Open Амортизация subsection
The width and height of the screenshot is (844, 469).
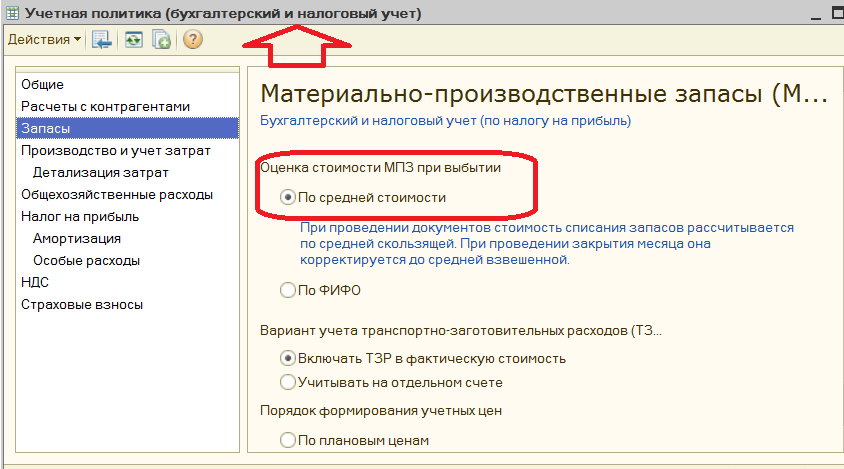tap(128, 239)
